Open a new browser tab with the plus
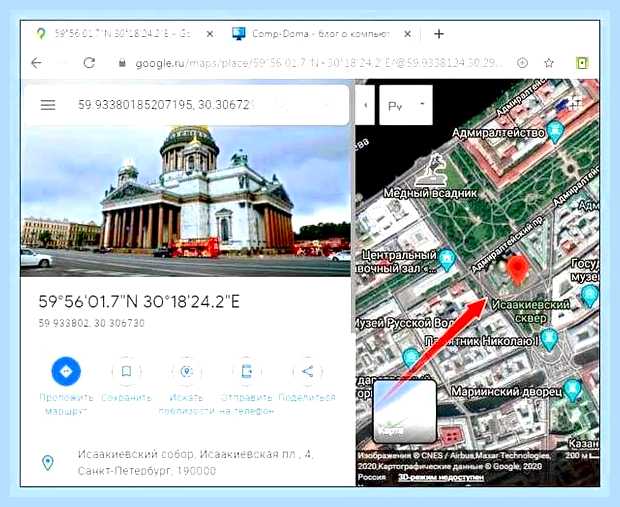The height and width of the screenshot is (507, 620). pos(439,34)
